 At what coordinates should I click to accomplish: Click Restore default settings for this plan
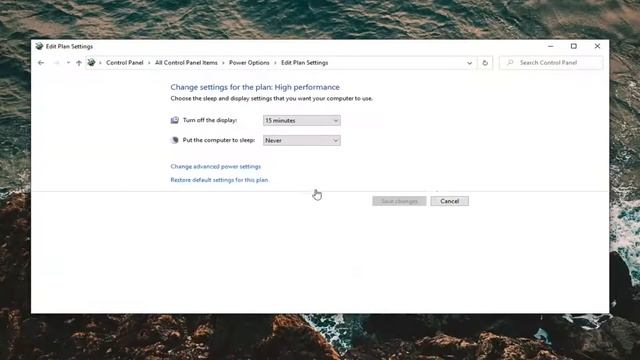pyautogui.click(x=219, y=180)
